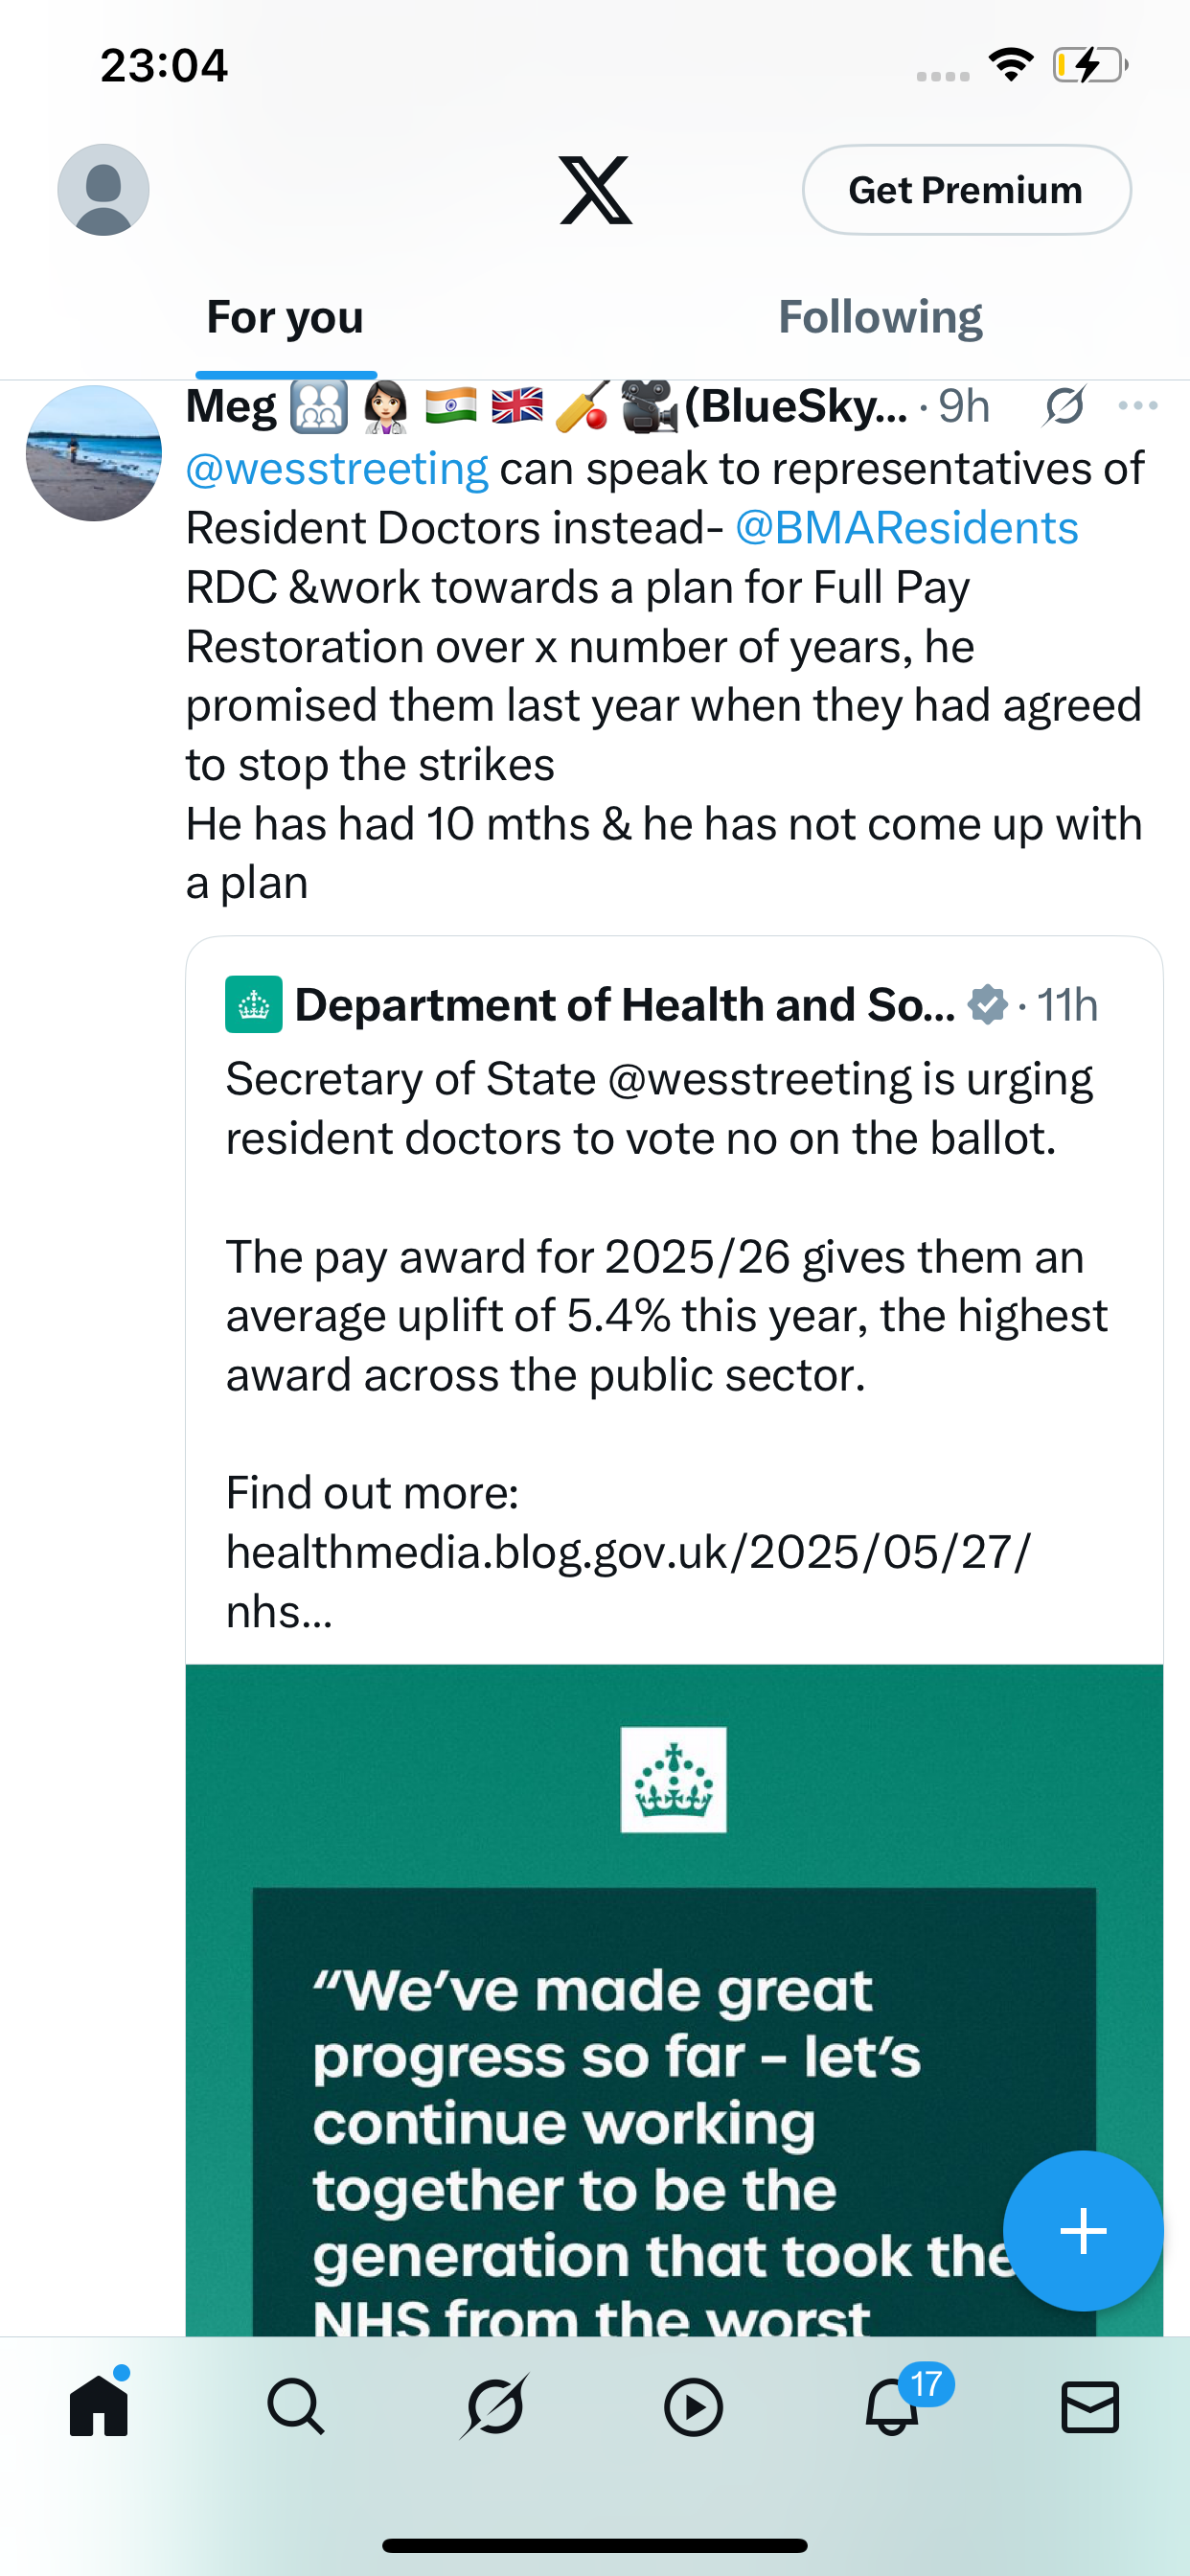Viewport: 1190px width, 2576px height.
Task: Open Grok from the bottom bar
Action: [494, 2407]
